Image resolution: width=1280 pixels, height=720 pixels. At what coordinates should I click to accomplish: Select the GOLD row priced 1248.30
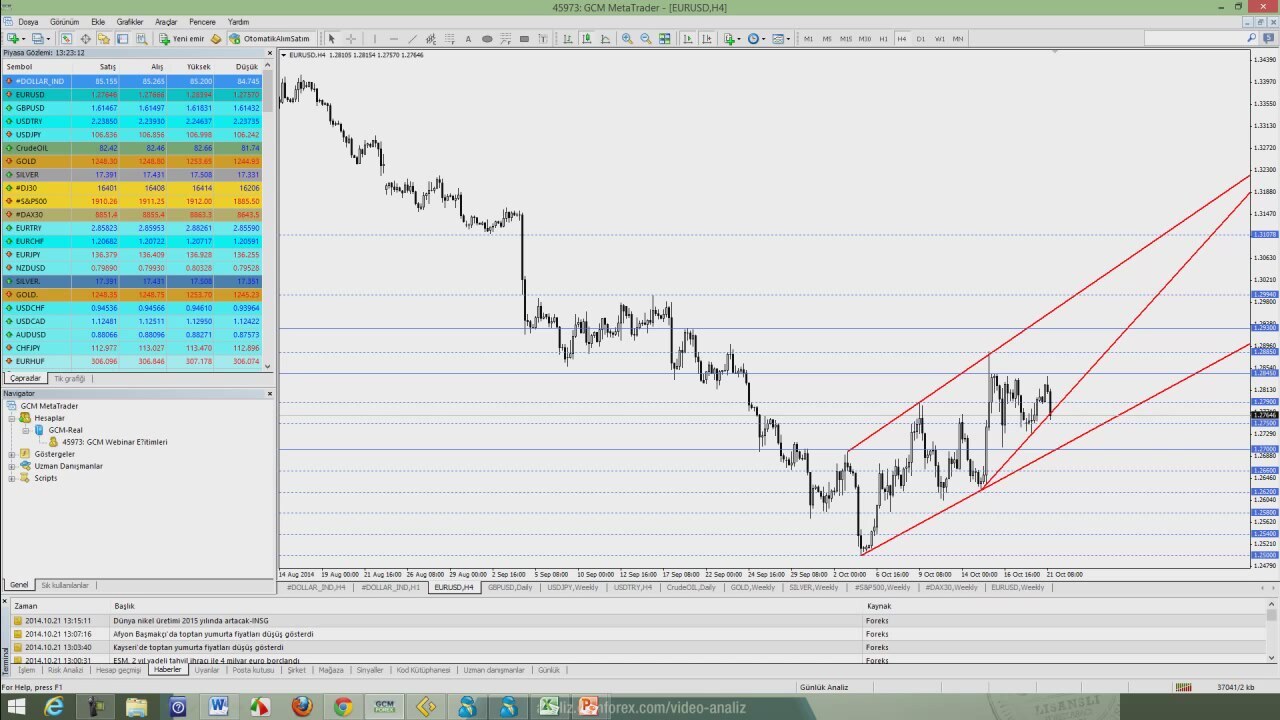tap(132, 161)
